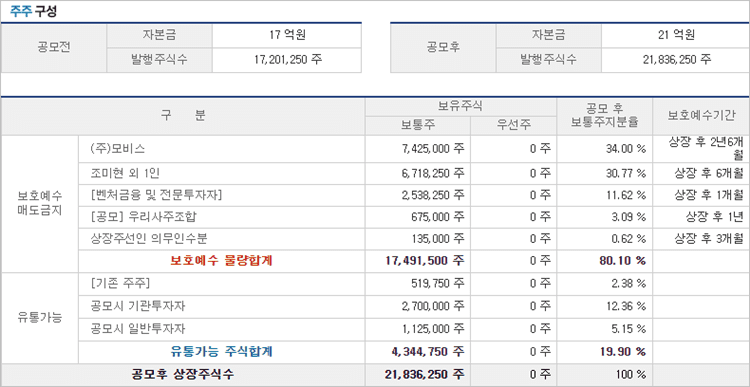Click the 5.15 % ownership value

pyautogui.click(x=628, y=329)
